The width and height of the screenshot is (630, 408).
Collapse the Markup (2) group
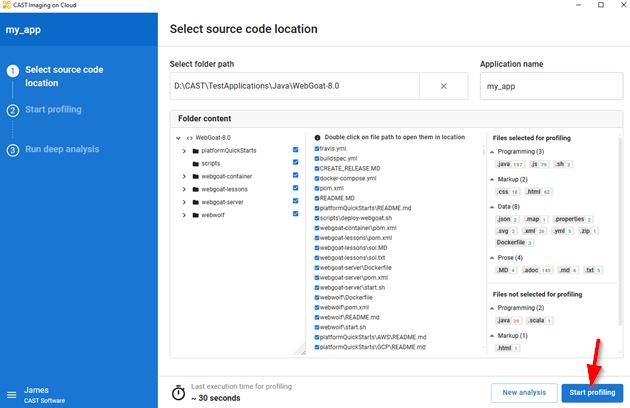[x=492, y=180]
